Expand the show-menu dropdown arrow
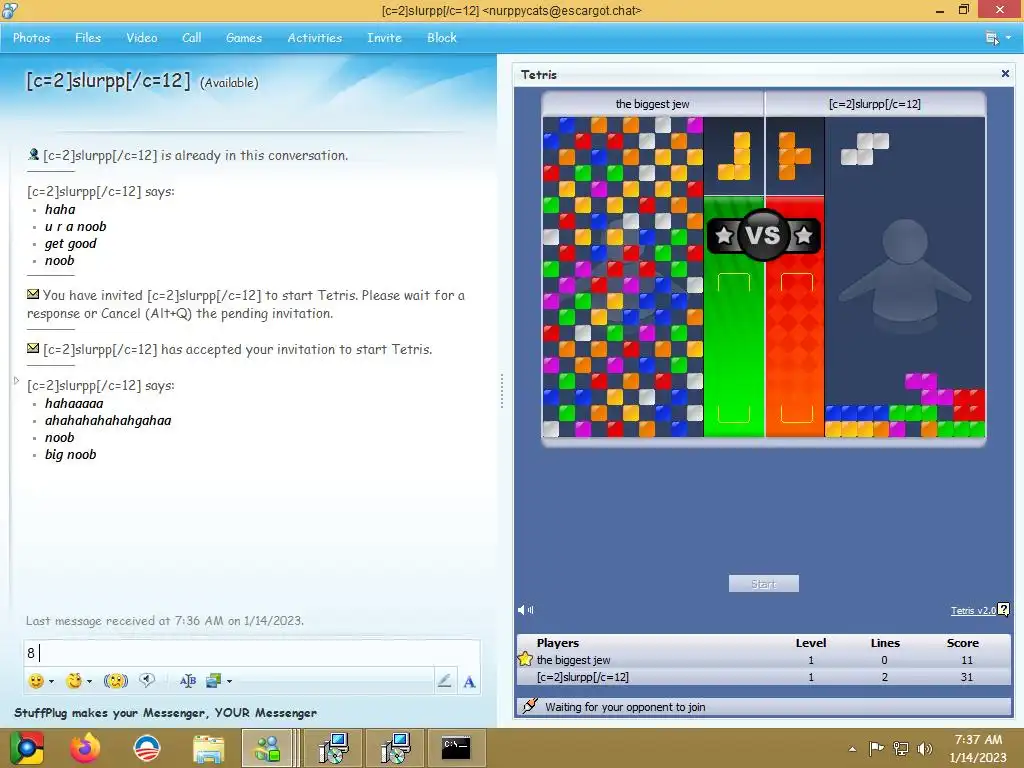 coord(1008,38)
